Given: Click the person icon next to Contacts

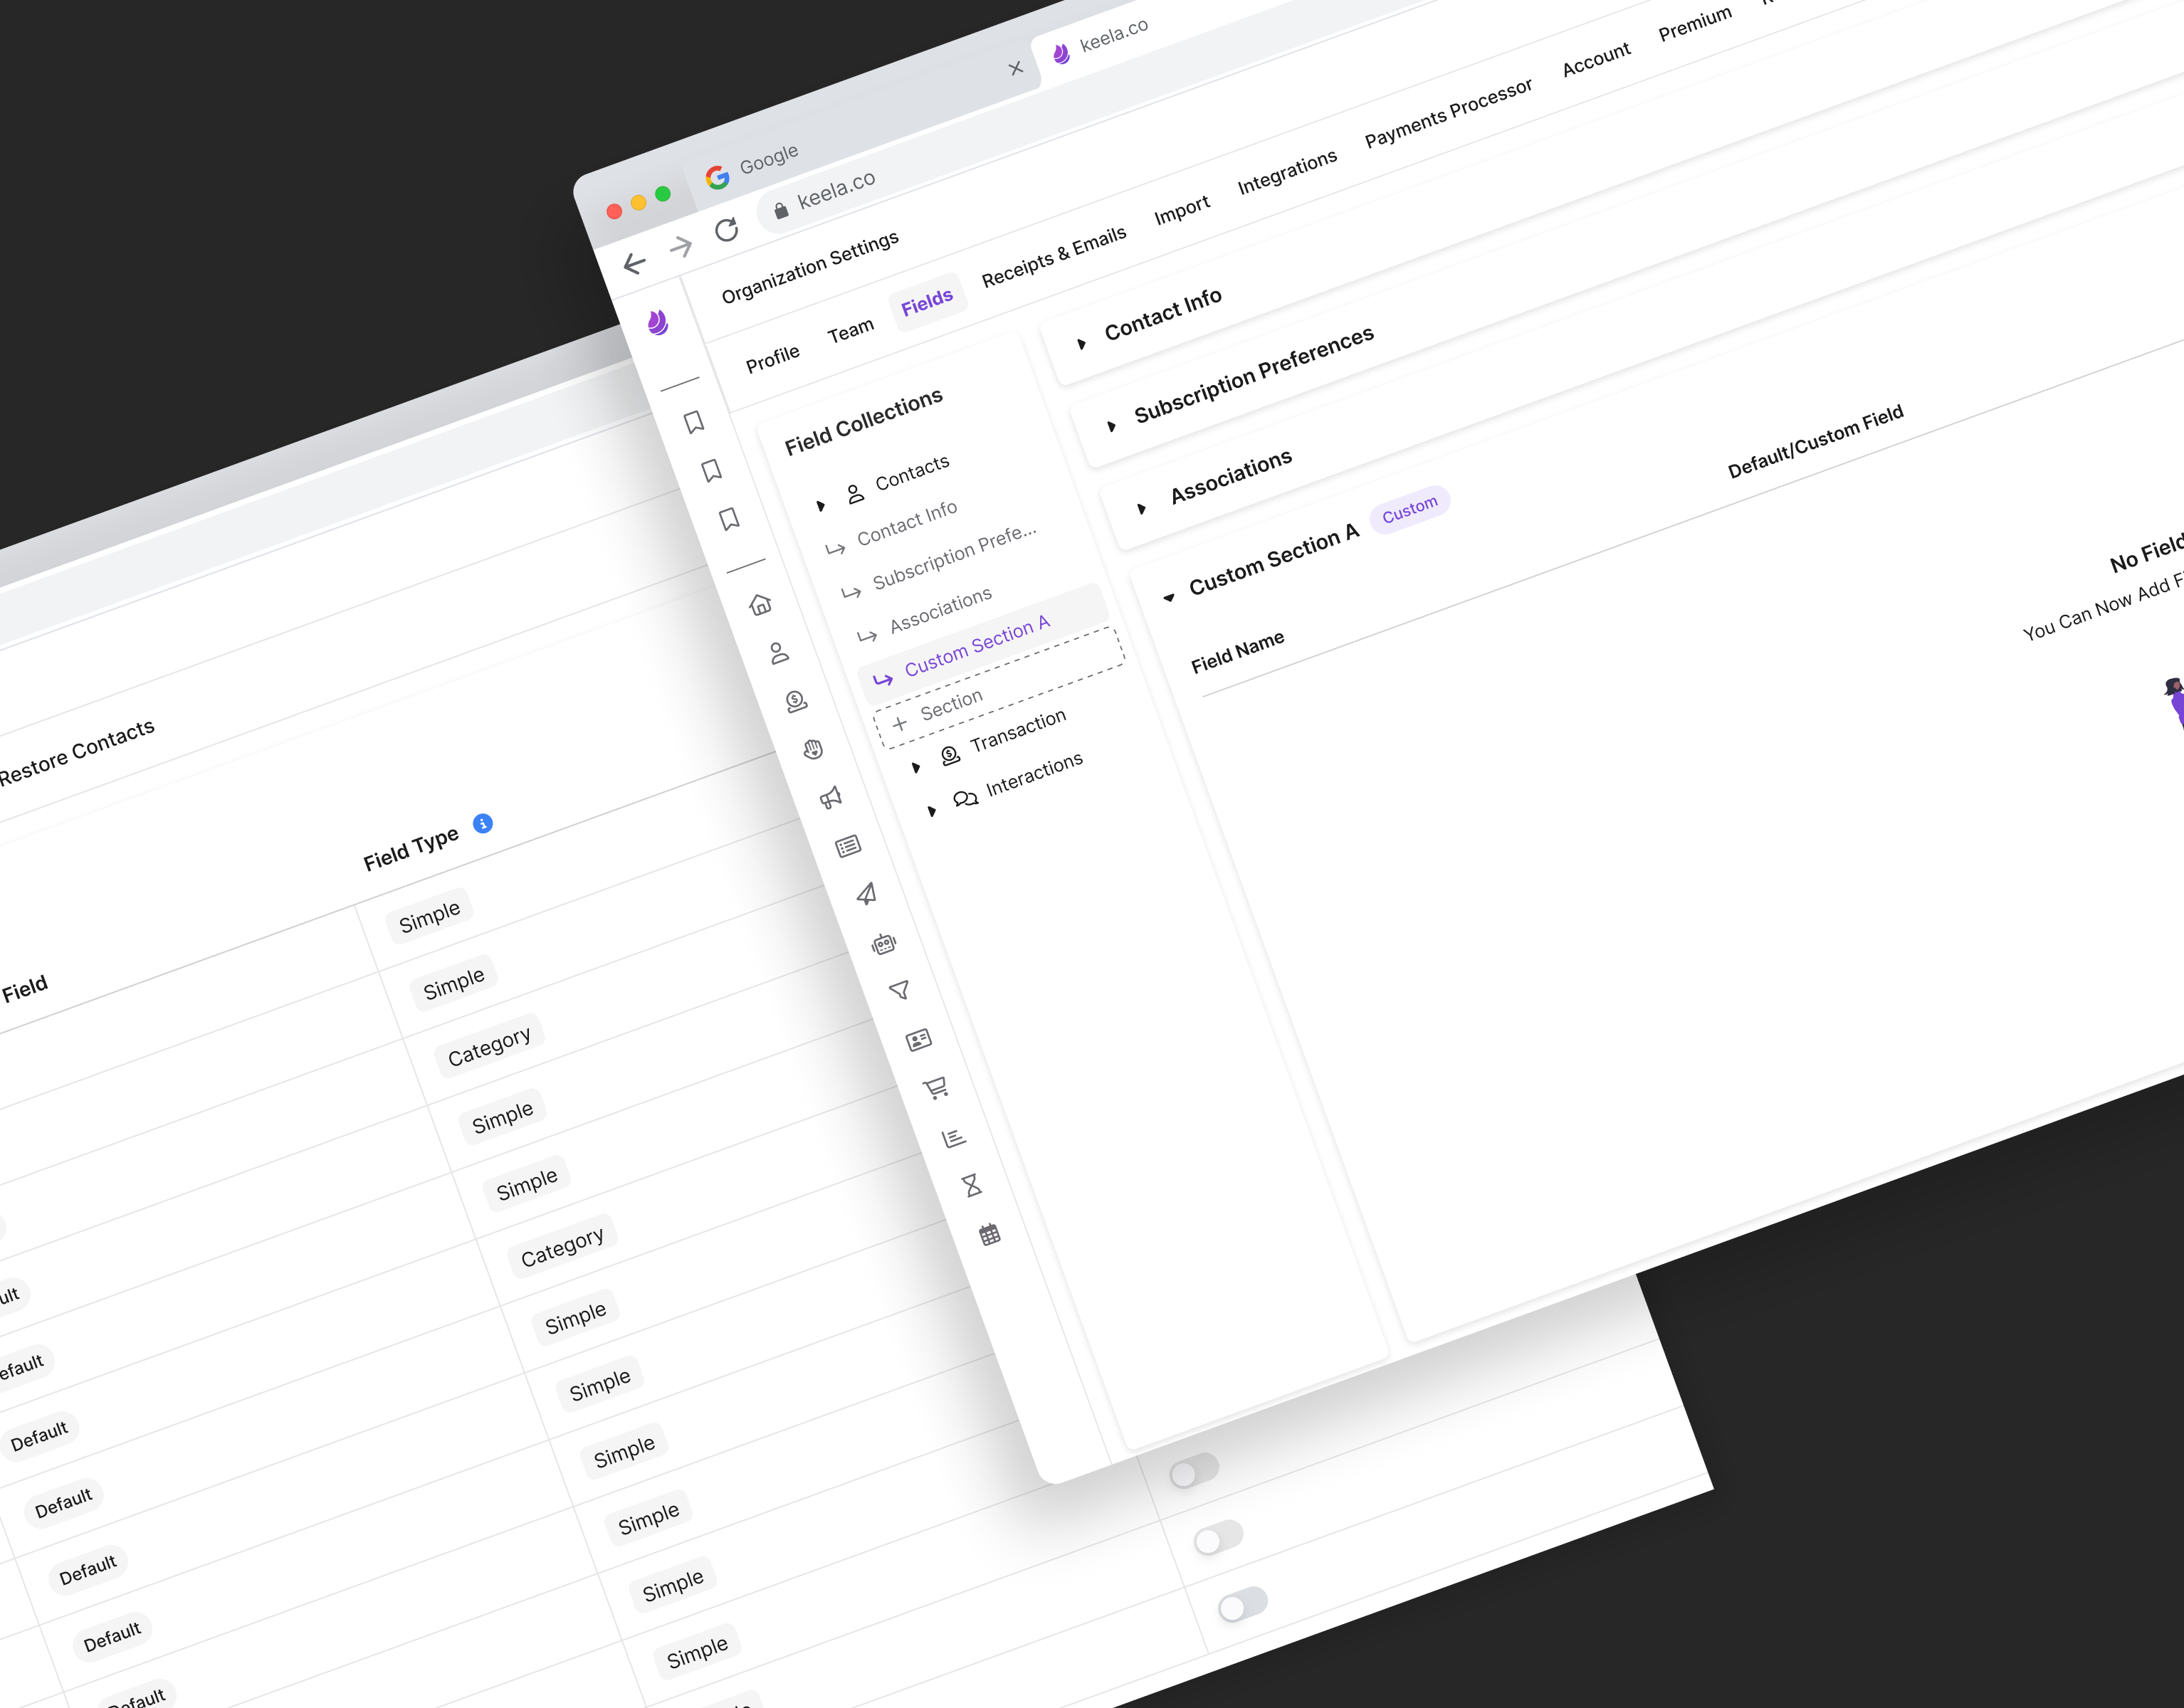Looking at the screenshot, I should (x=855, y=494).
